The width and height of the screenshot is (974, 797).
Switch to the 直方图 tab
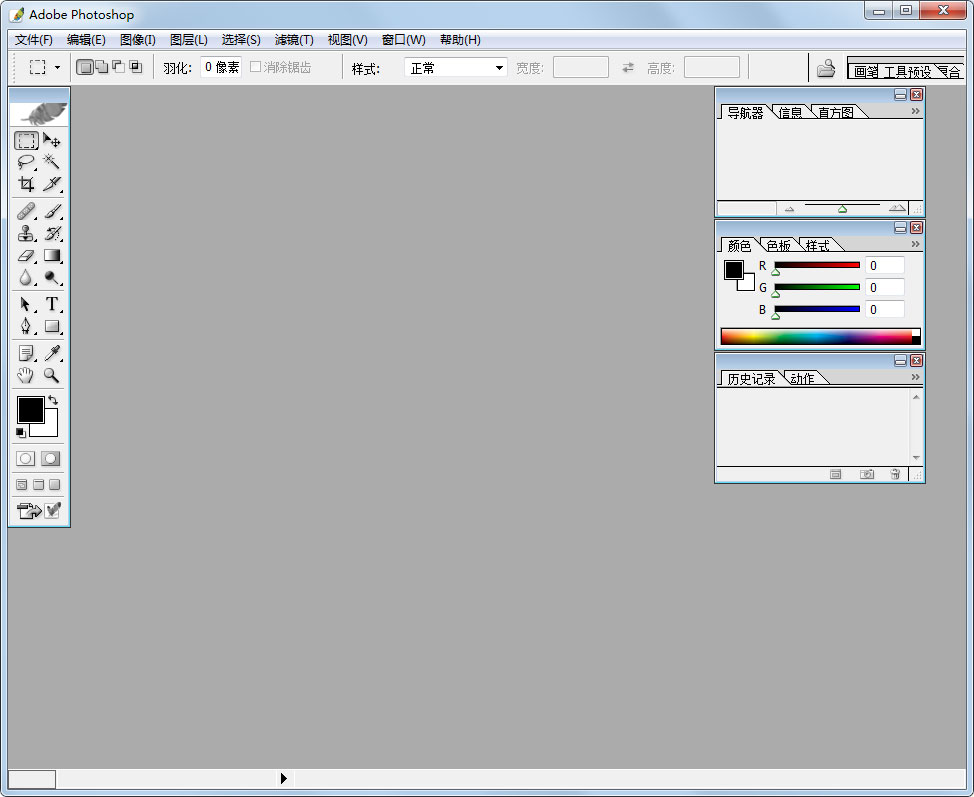(x=835, y=112)
